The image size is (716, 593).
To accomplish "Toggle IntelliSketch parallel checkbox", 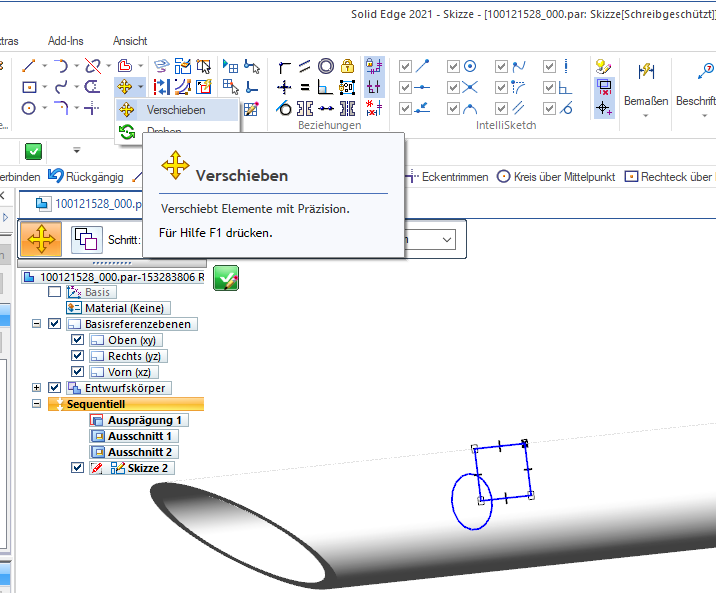I will (x=501, y=109).
